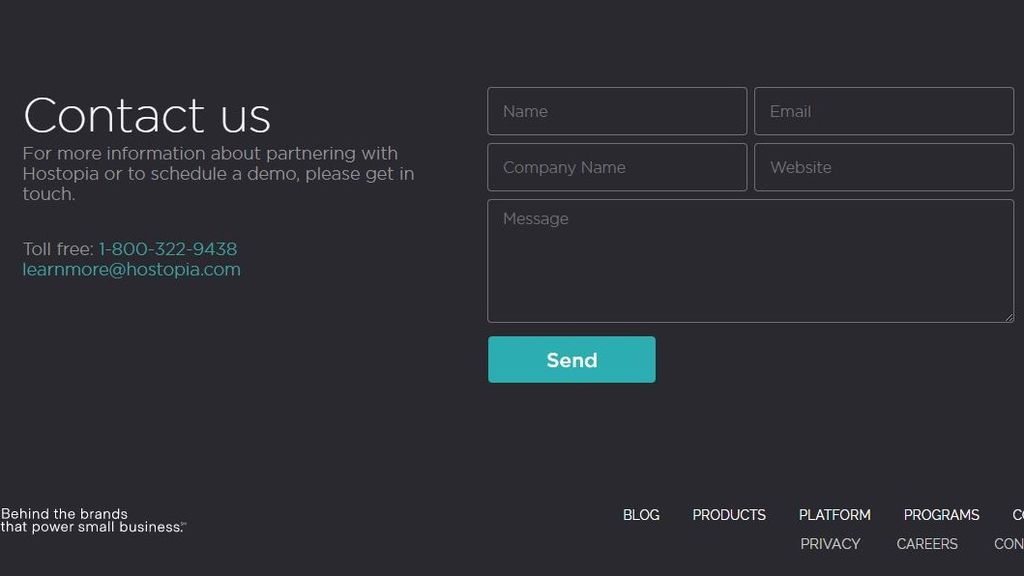Open the learnmore@hostopia.com email link
This screenshot has height=576, width=1024.
131,269
